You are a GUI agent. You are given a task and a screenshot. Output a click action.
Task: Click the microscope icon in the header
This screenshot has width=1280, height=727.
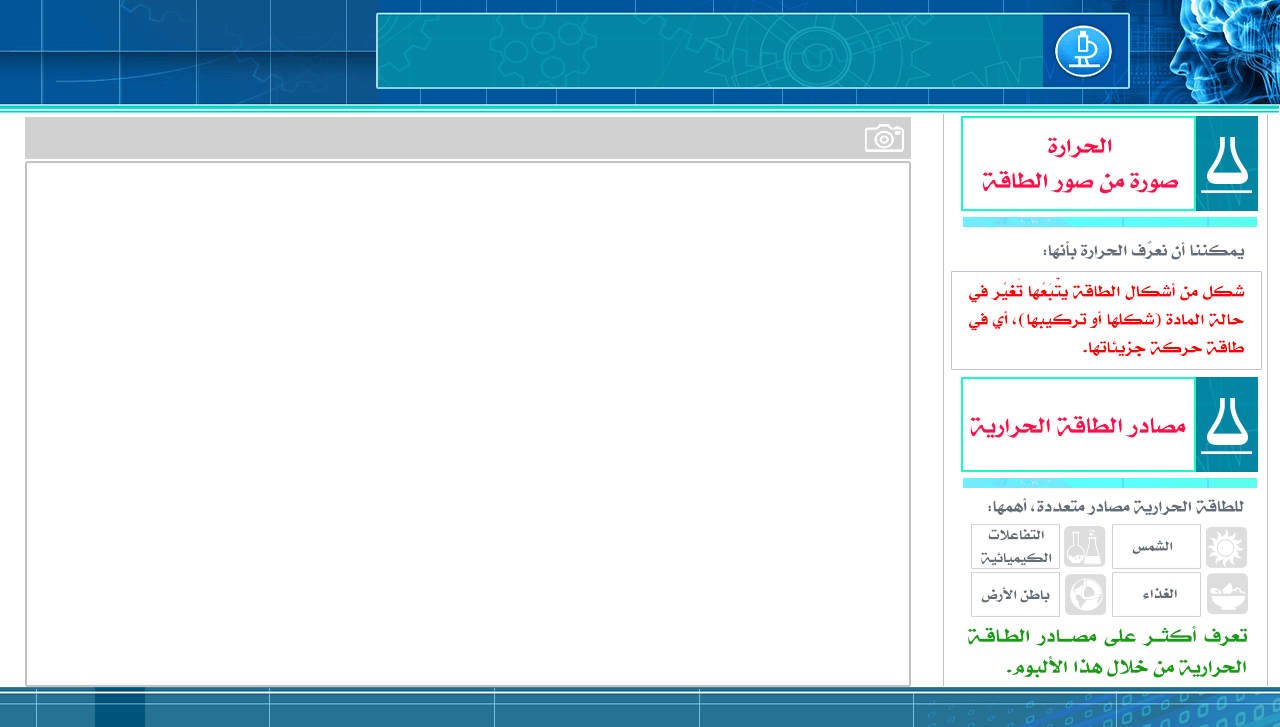[x=1083, y=51]
